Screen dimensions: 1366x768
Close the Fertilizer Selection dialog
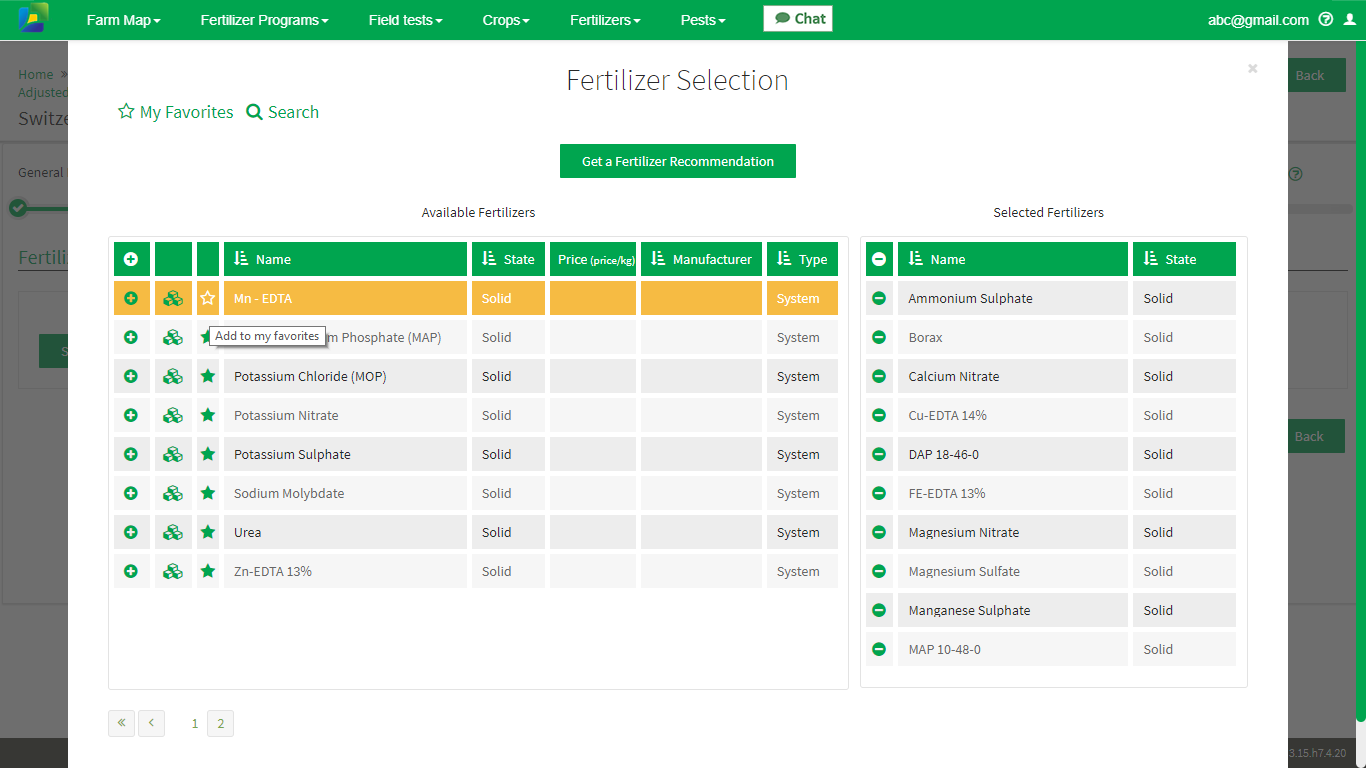tap(1252, 68)
